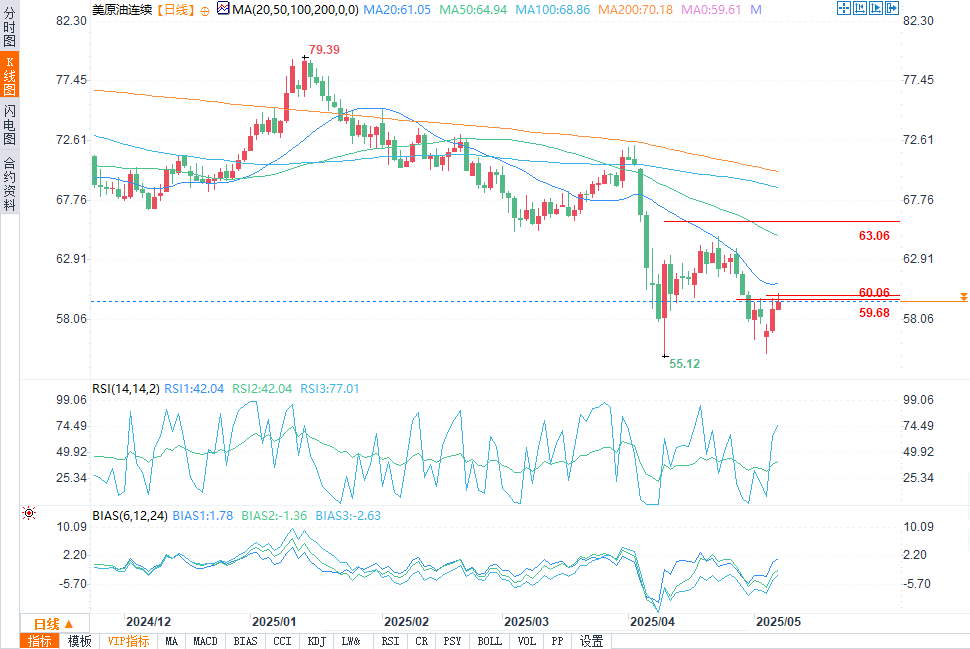Click the export arrow icon at top right
The height and width of the screenshot is (649, 970).
click(892, 8)
